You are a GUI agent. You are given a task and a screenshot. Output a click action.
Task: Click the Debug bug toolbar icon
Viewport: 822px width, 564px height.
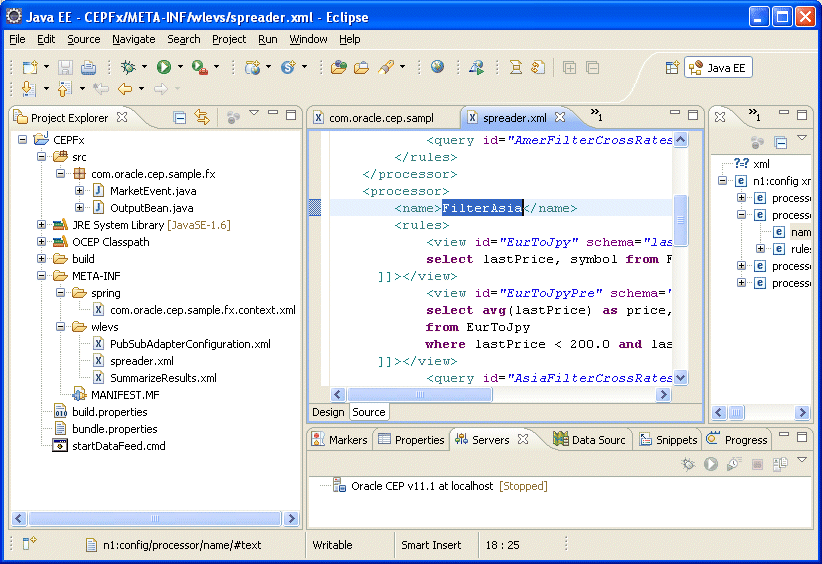point(128,67)
